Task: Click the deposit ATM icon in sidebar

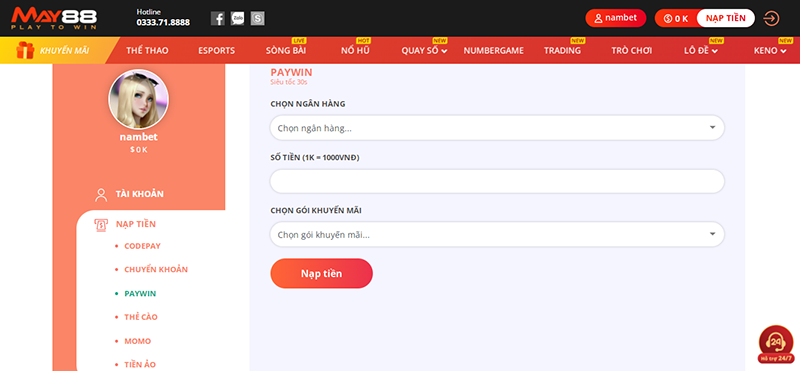Action: [101, 225]
